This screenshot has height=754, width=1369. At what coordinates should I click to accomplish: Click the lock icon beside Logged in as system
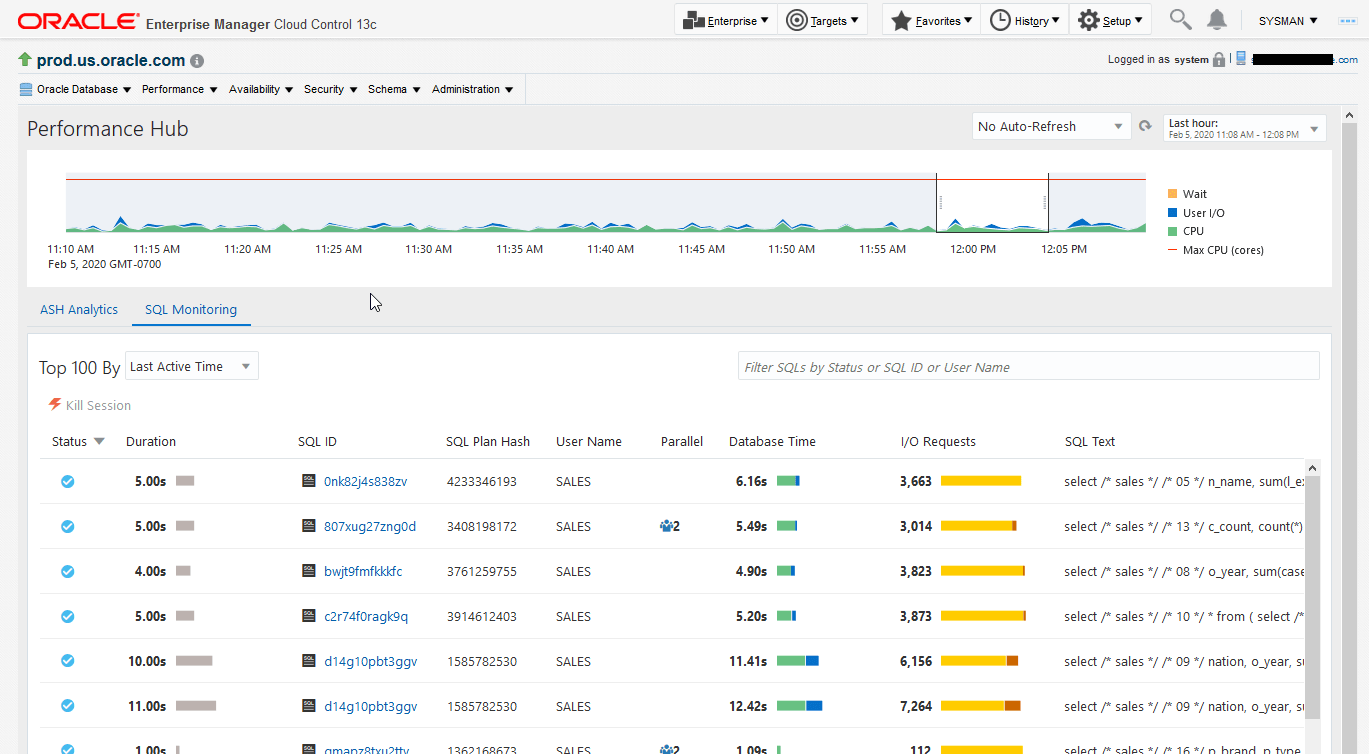tap(1219, 60)
